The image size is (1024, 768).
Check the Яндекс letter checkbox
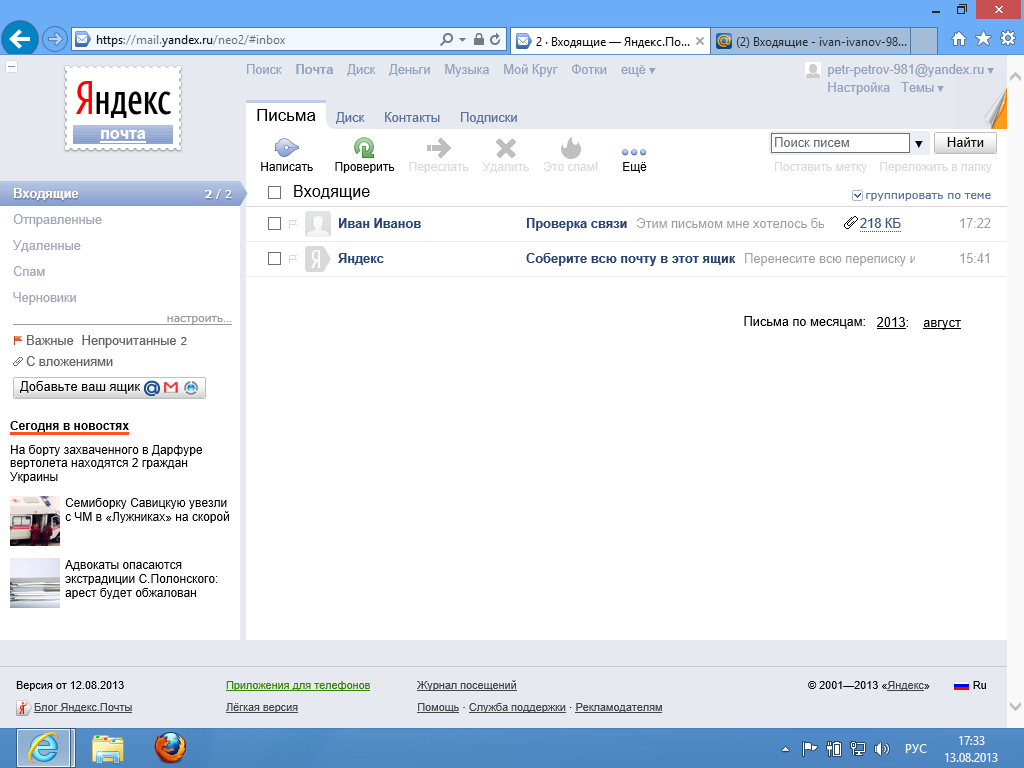[274, 259]
